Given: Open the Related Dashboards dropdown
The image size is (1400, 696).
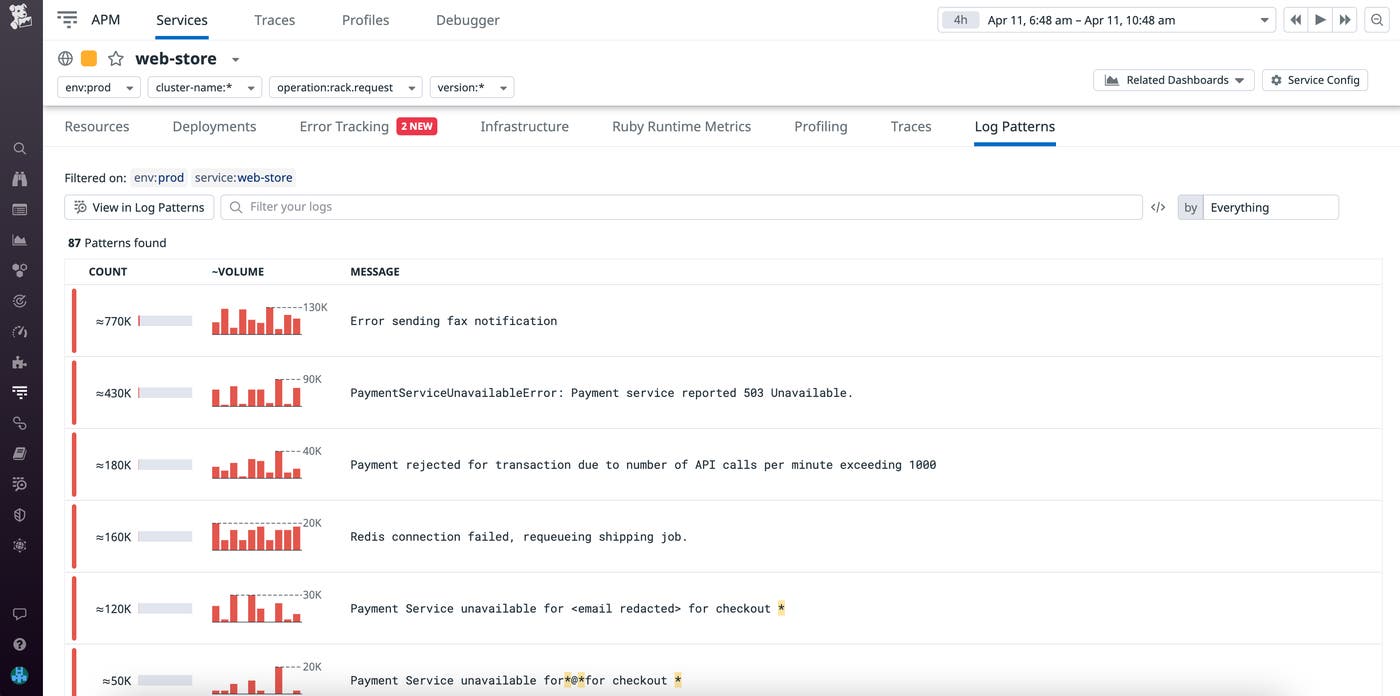Looking at the screenshot, I should coord(1173,80).
